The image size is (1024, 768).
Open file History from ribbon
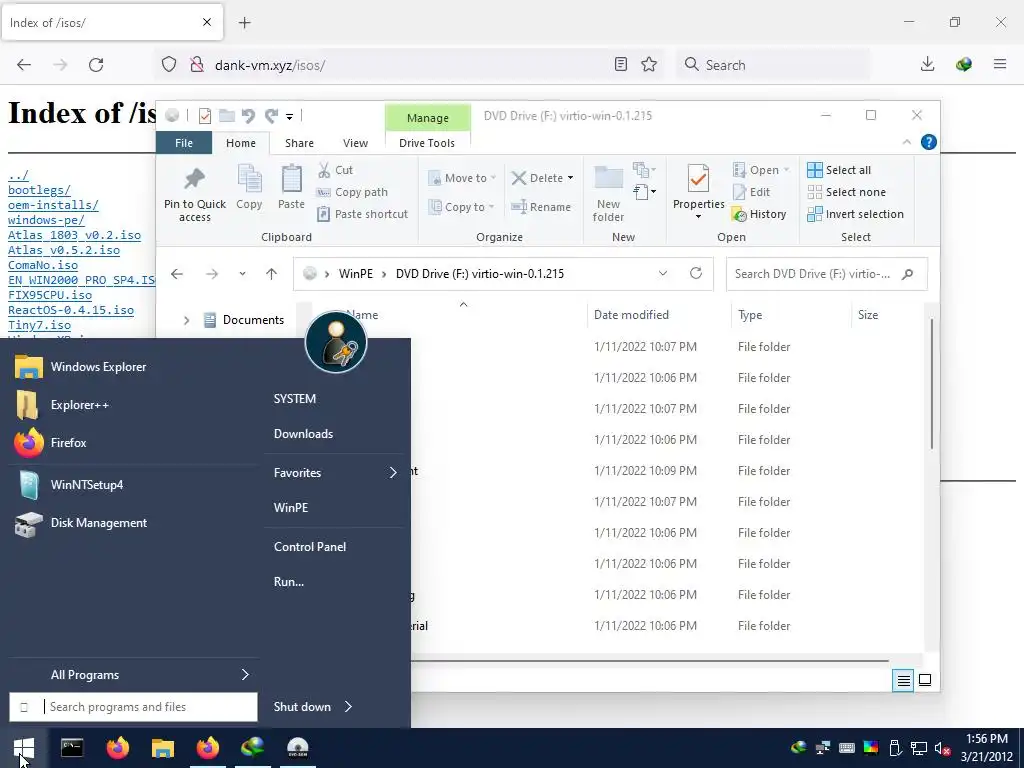click(x=760, y=214)
